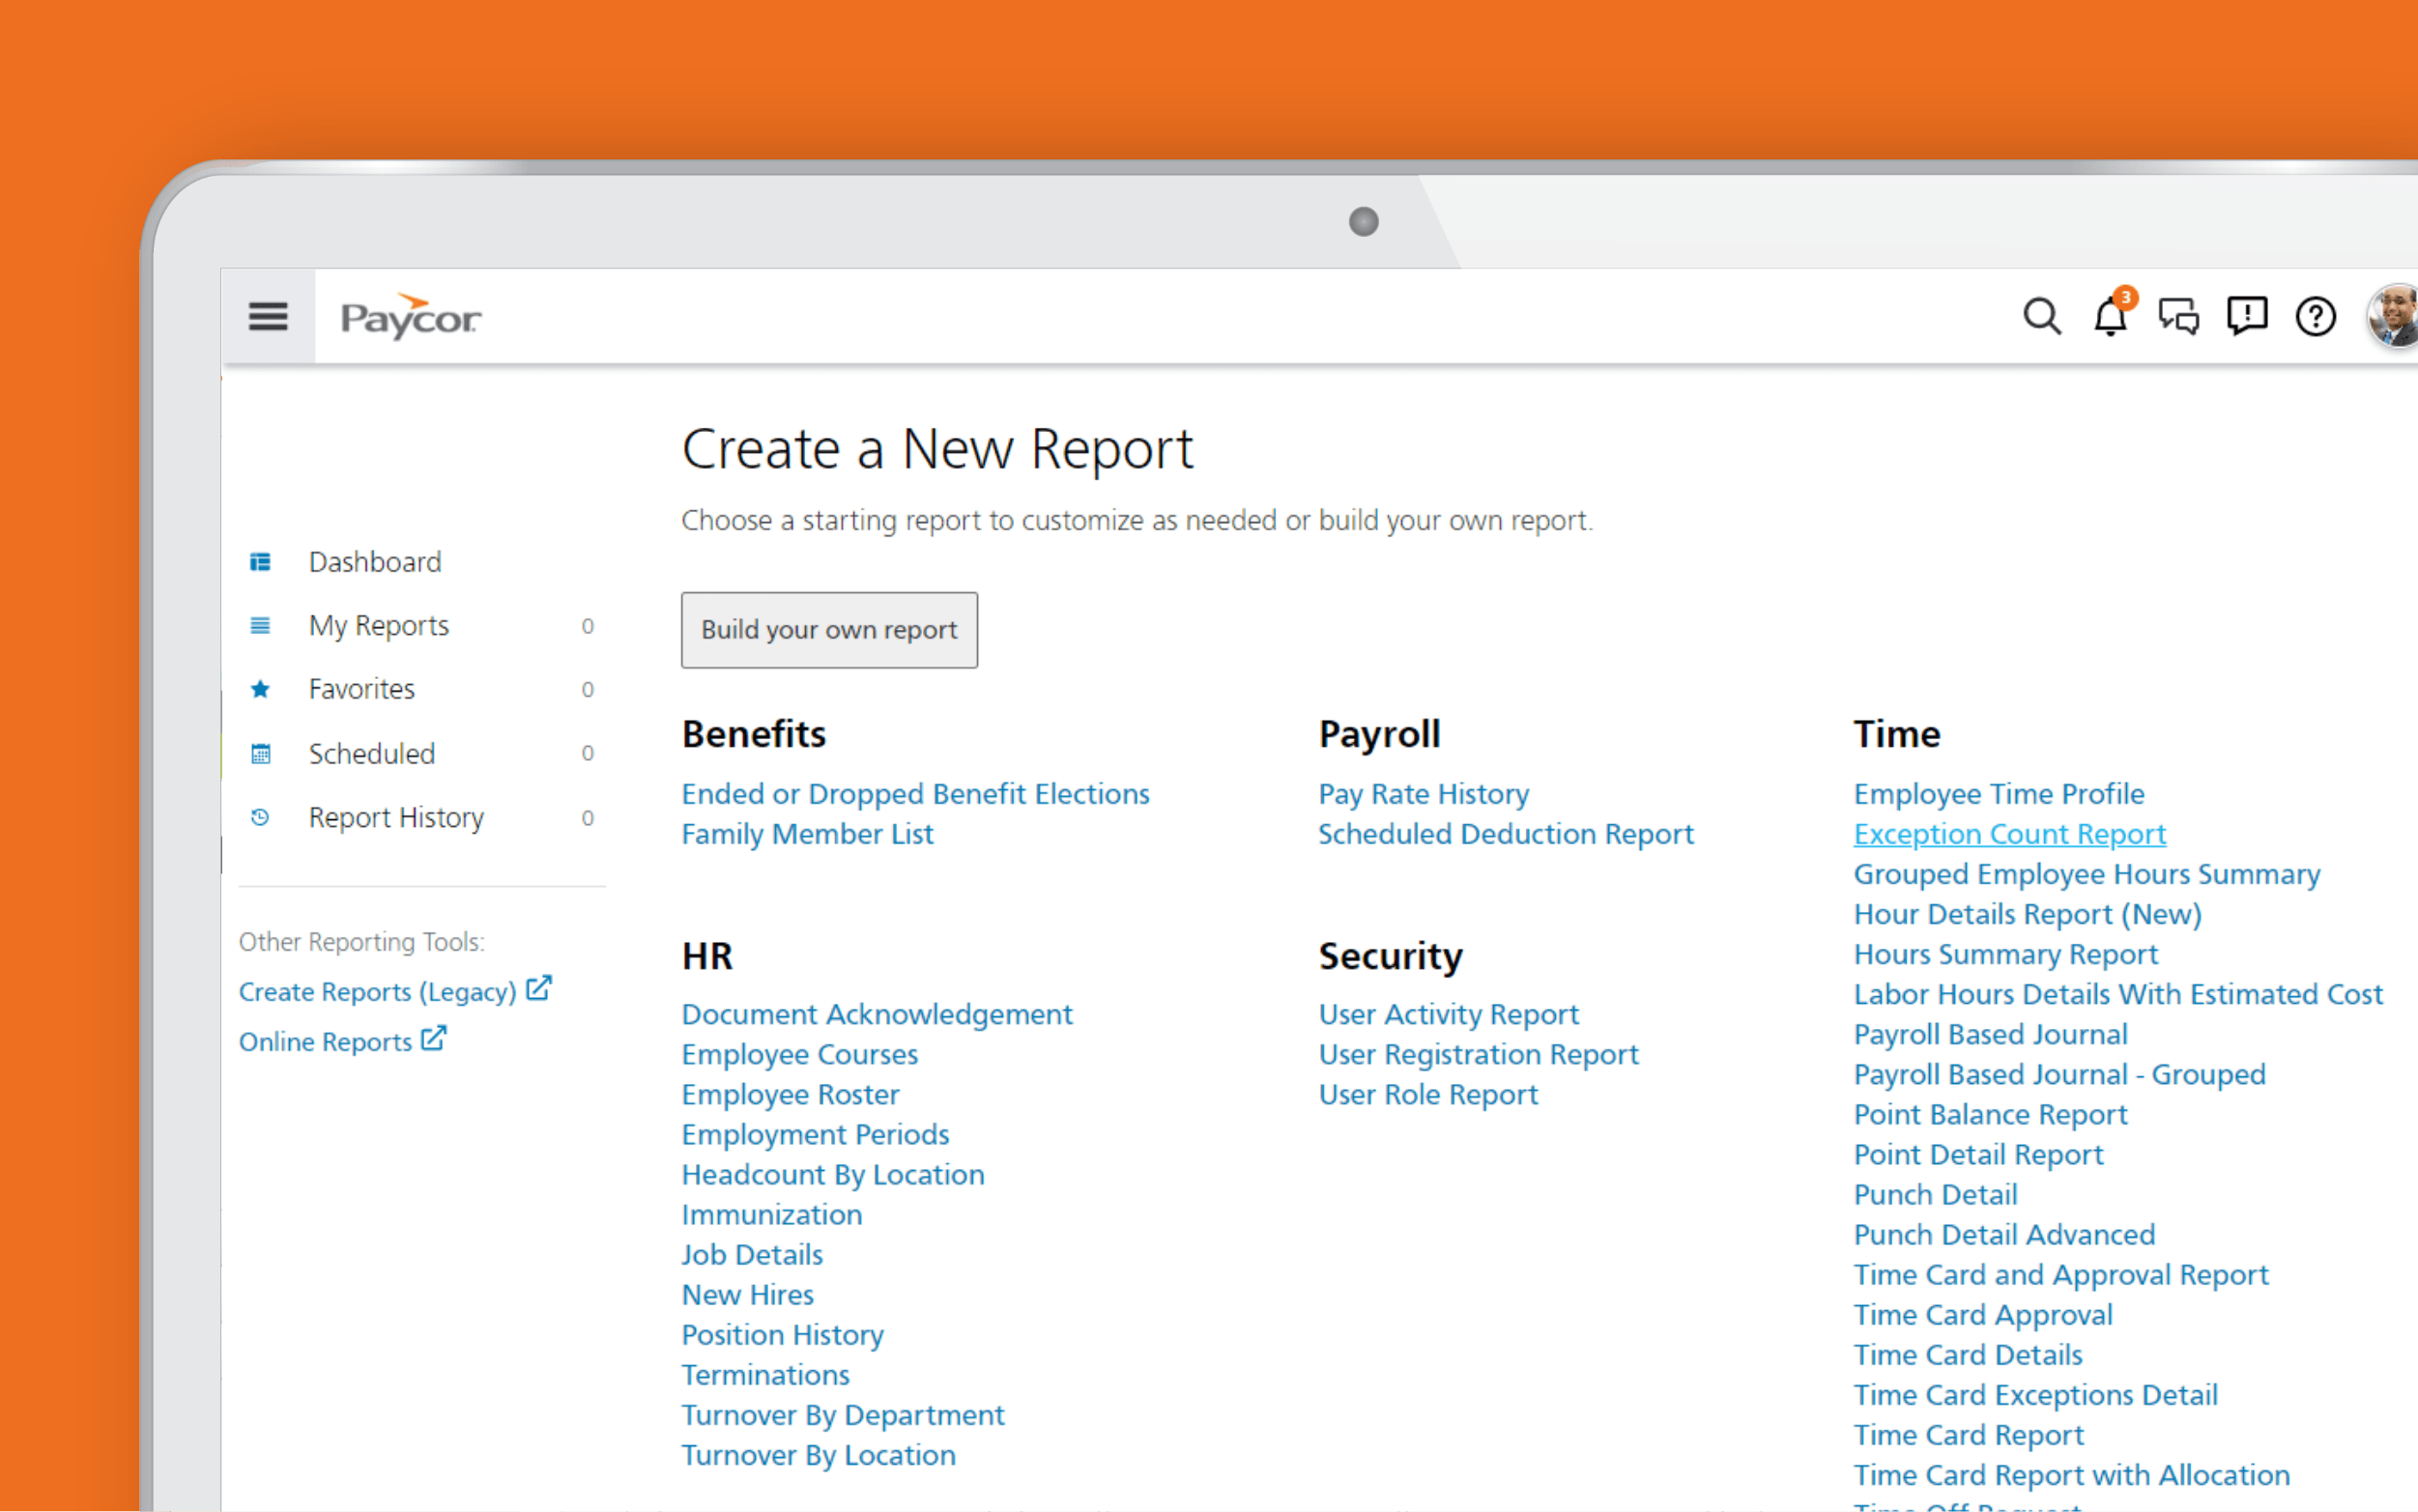The width and height of the screenshot is (2418, 1512).
Task: Click the Favorites star icon
Action: tap(260, 689)
